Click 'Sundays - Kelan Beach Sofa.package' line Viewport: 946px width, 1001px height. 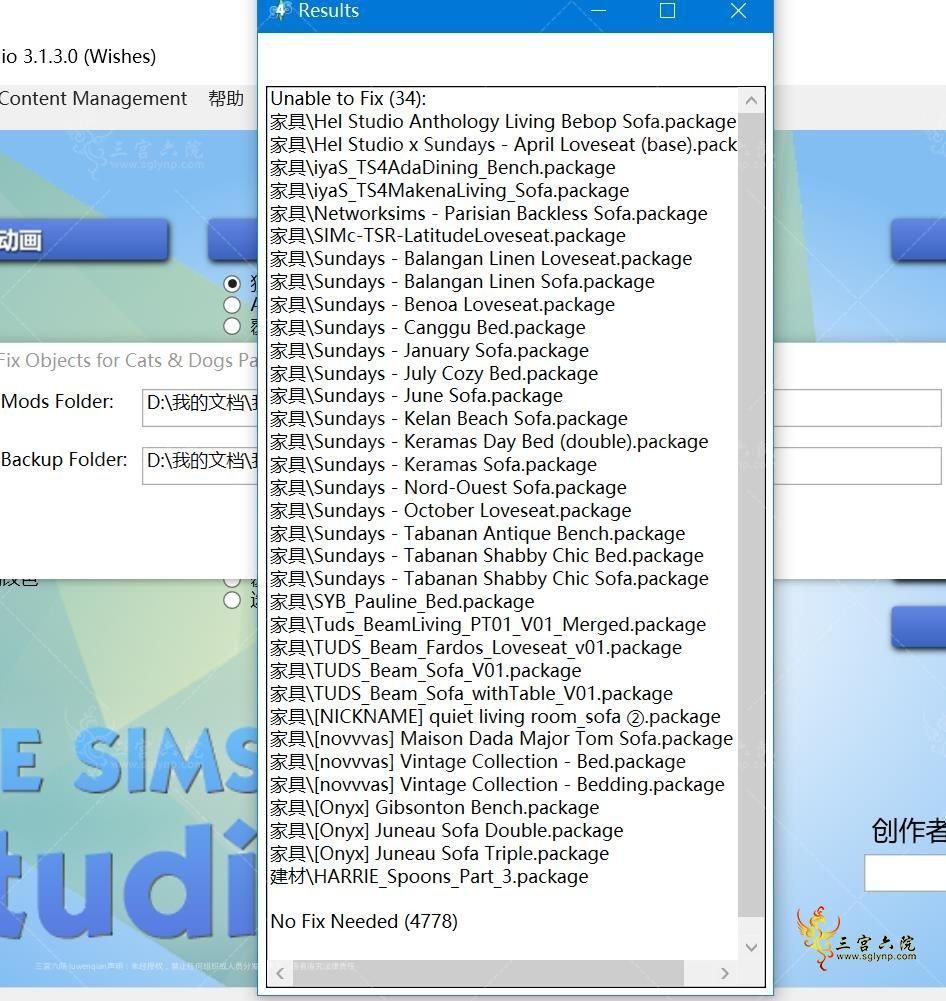click(449, 419)
